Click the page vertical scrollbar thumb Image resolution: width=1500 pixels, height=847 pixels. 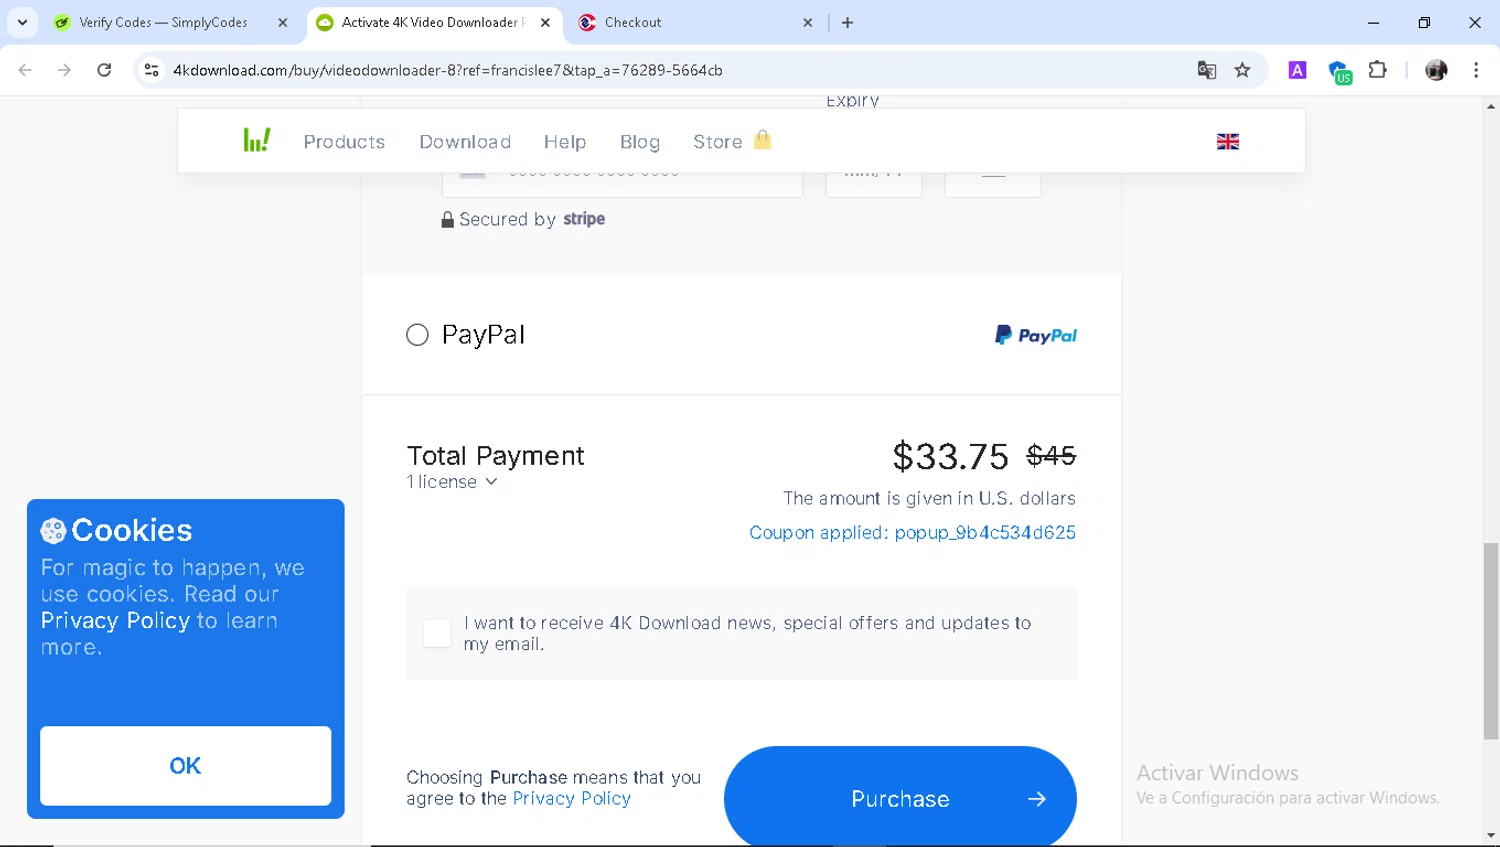click(1490, 641)
